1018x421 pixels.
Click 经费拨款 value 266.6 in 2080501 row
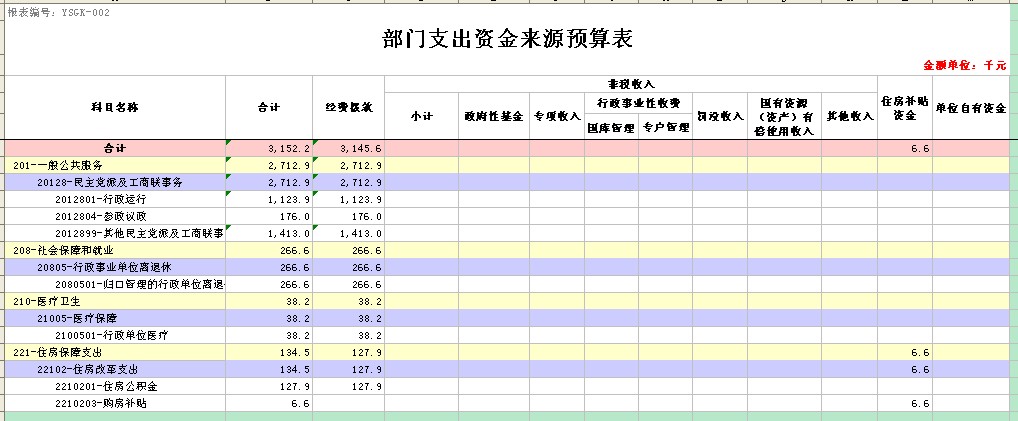[367, 285]
